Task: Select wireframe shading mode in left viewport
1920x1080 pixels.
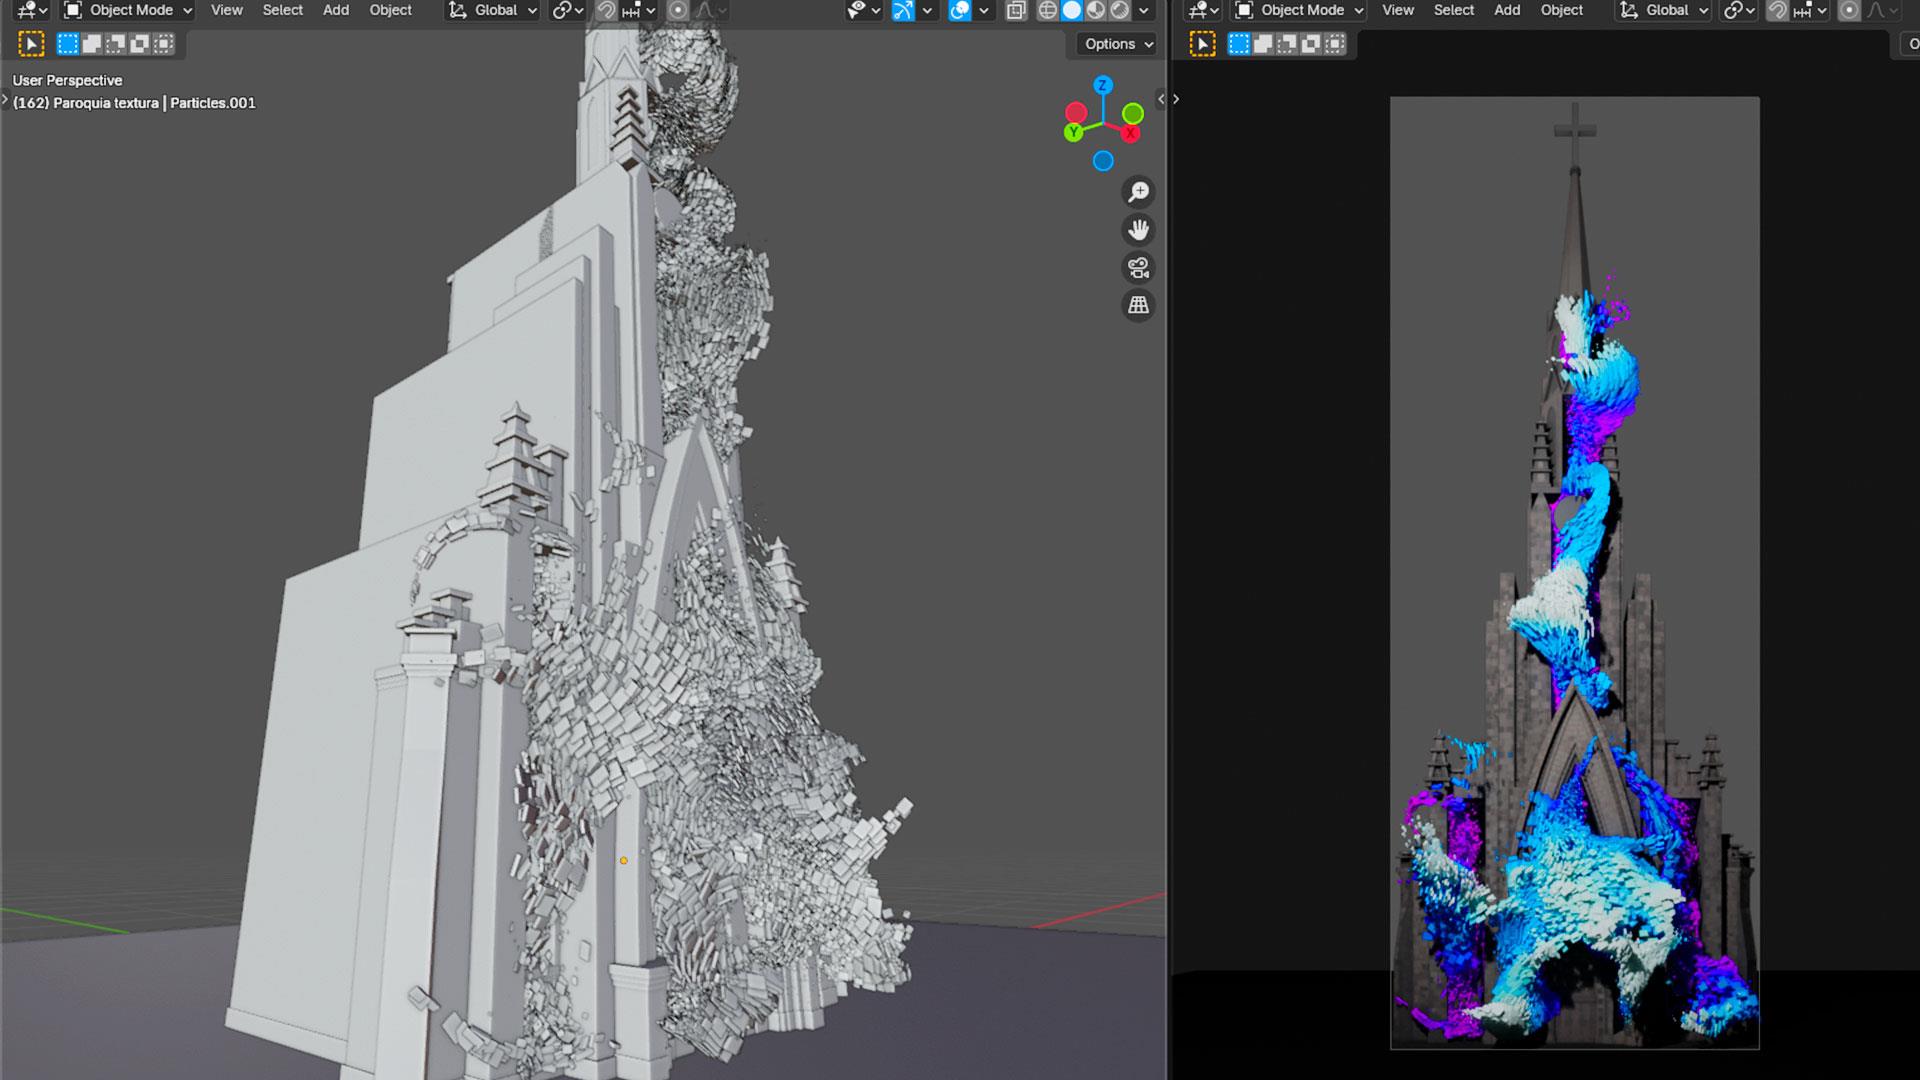Action: (1047, 10)
